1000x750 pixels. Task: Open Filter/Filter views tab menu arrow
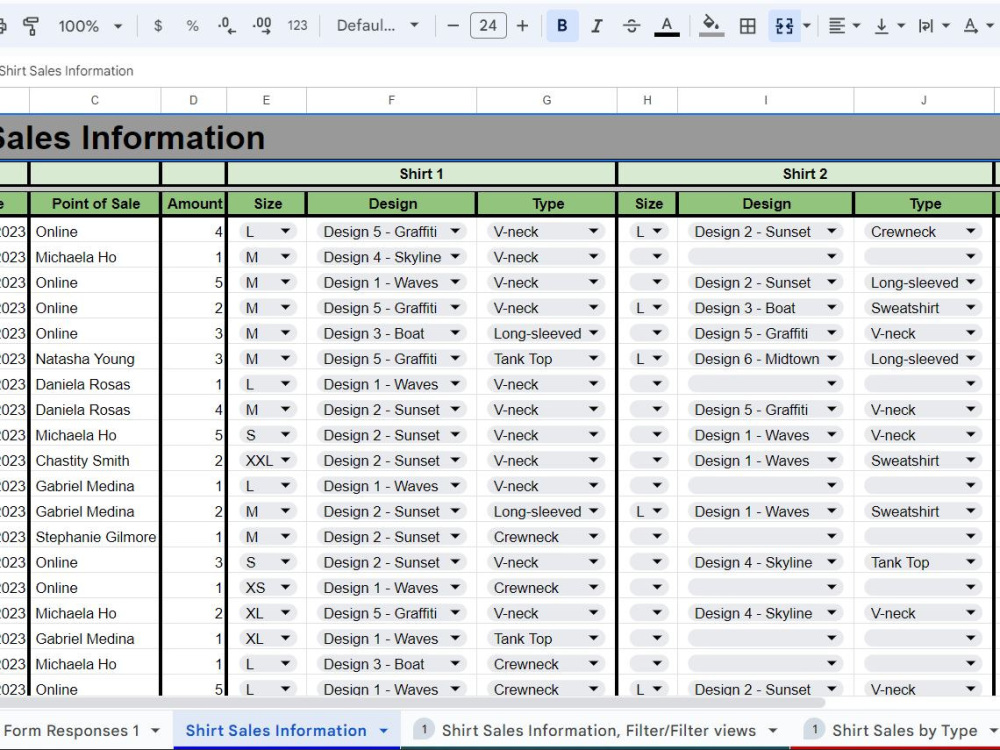[x=772, y=731]
